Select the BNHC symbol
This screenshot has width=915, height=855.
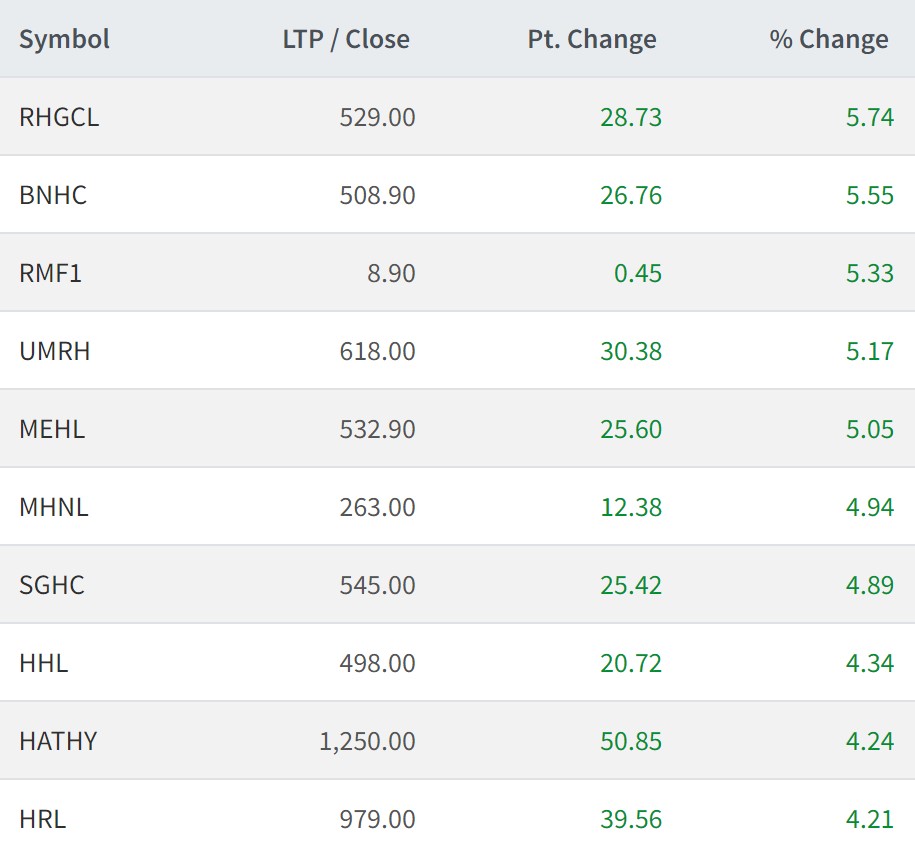(x=53, y=195)
